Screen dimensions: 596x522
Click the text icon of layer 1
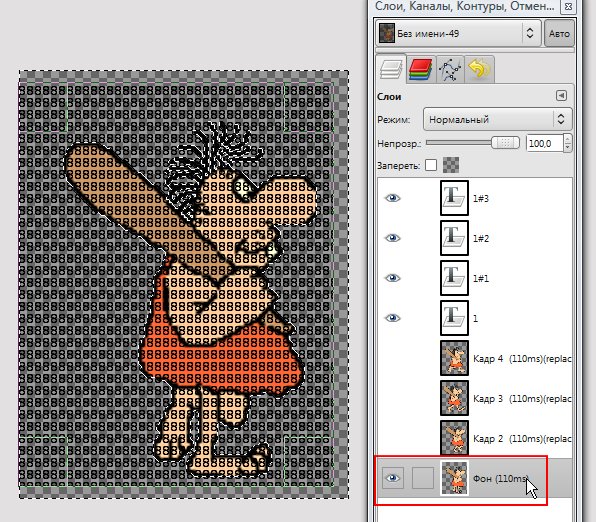click(x=454, y=318)
